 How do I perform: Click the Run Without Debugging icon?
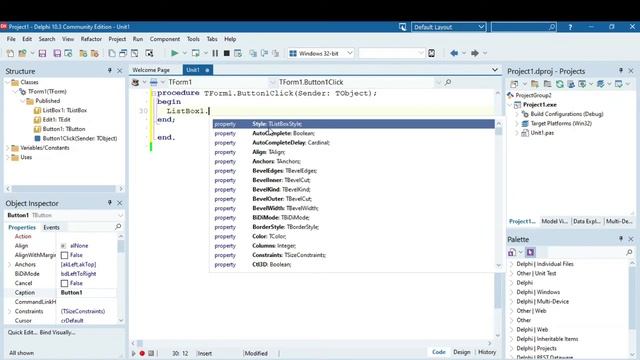point(196,53)
